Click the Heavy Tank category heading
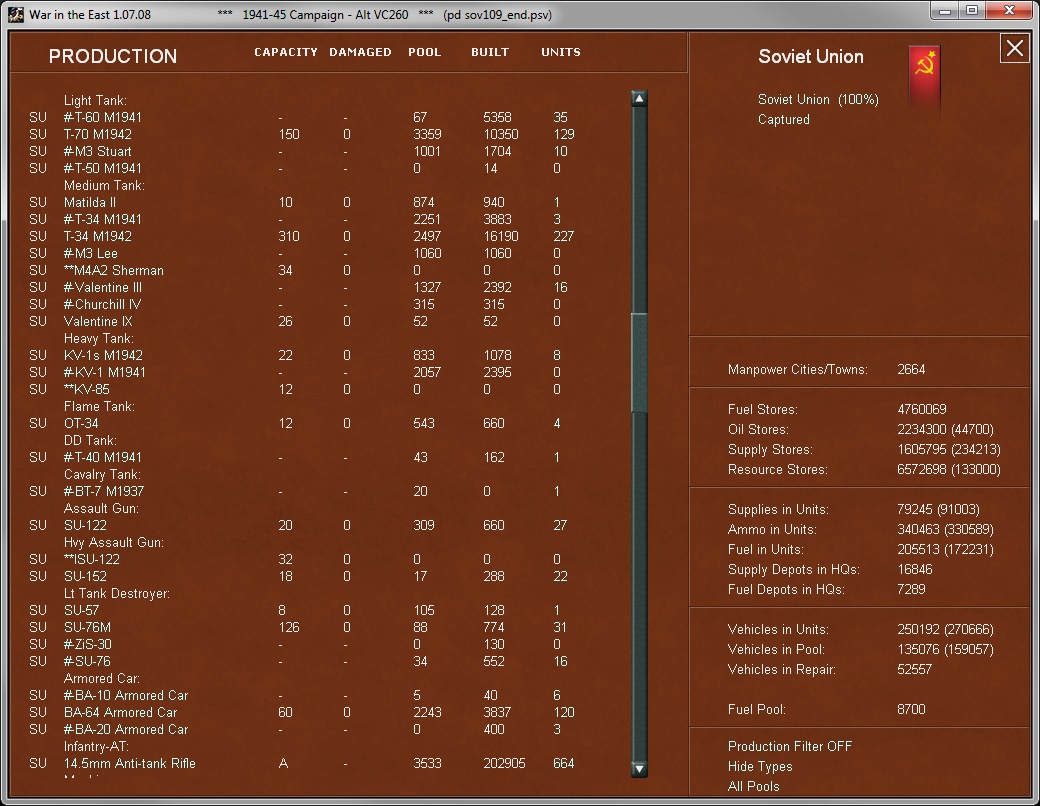Viewport: 1040px width, 806px height. pyautogui.click(x=99, y=338)
